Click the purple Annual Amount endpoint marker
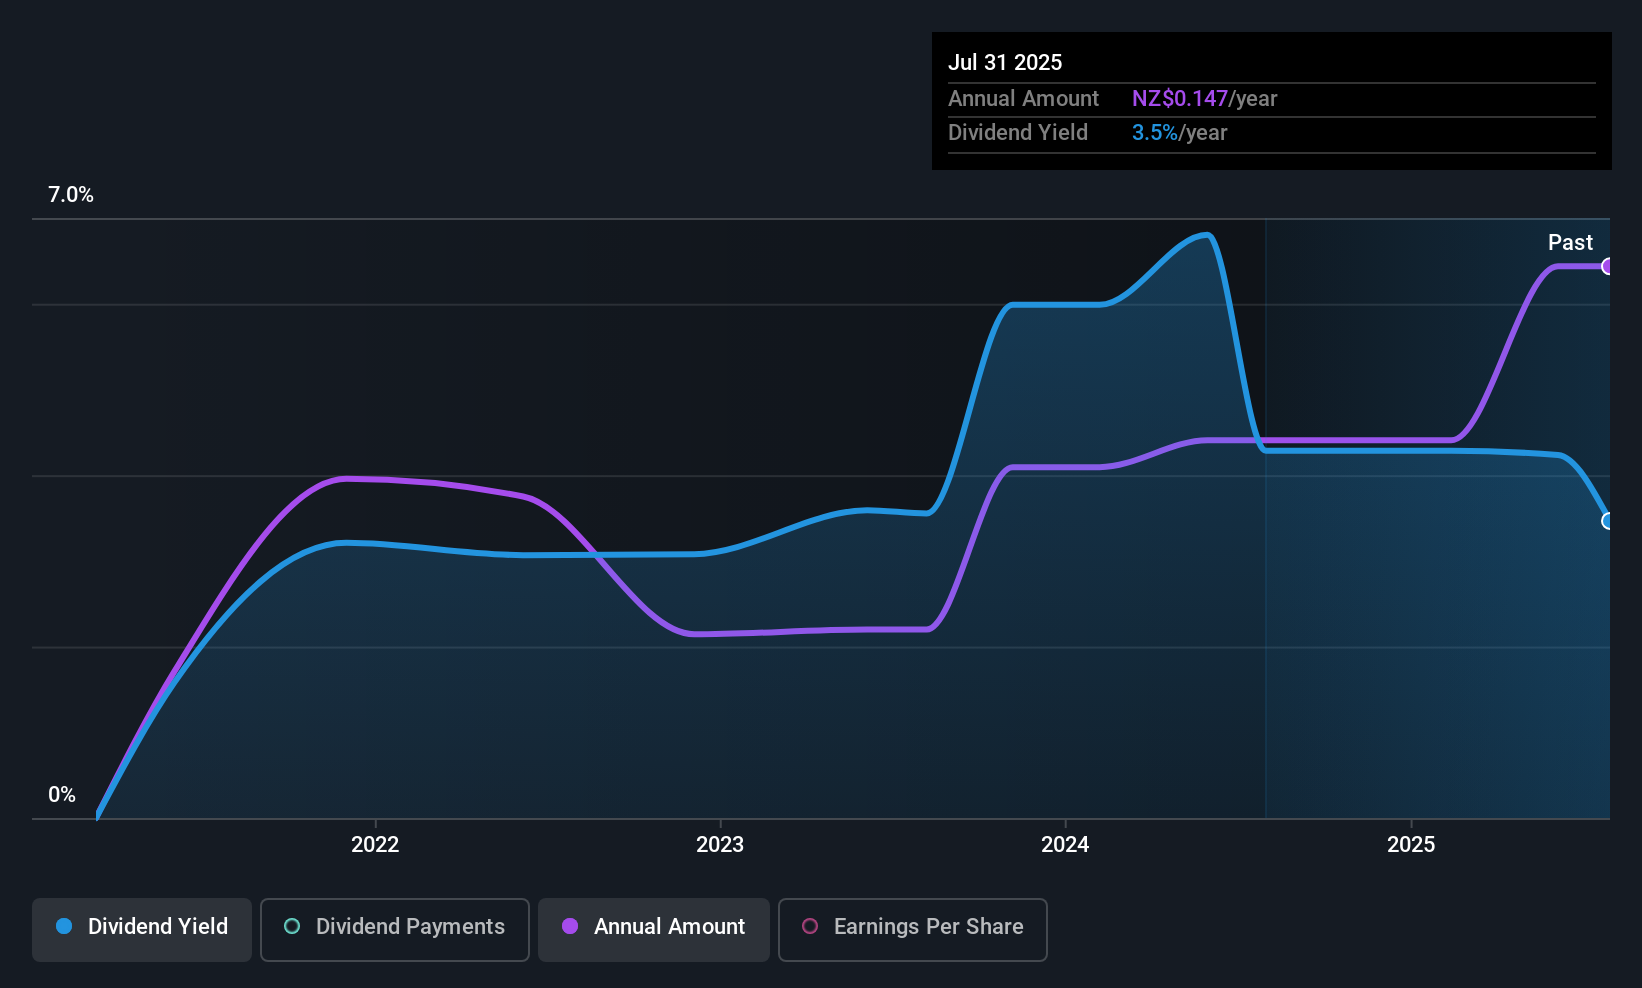 click(x=1608, y=266)
